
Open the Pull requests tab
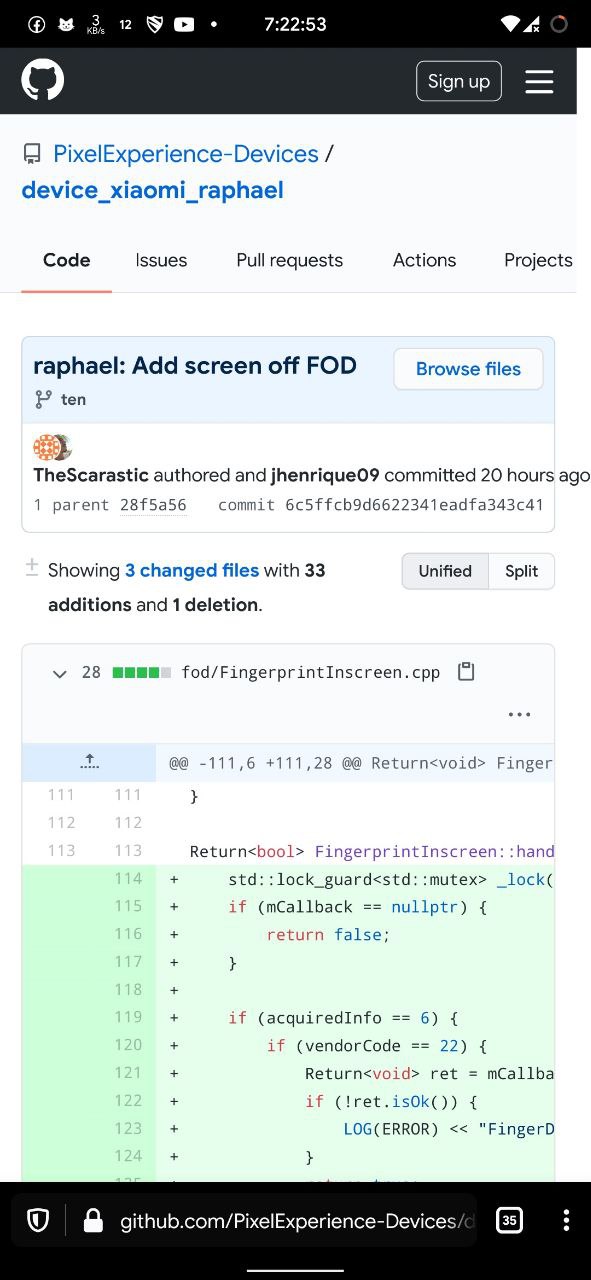(x=290, y=260)
